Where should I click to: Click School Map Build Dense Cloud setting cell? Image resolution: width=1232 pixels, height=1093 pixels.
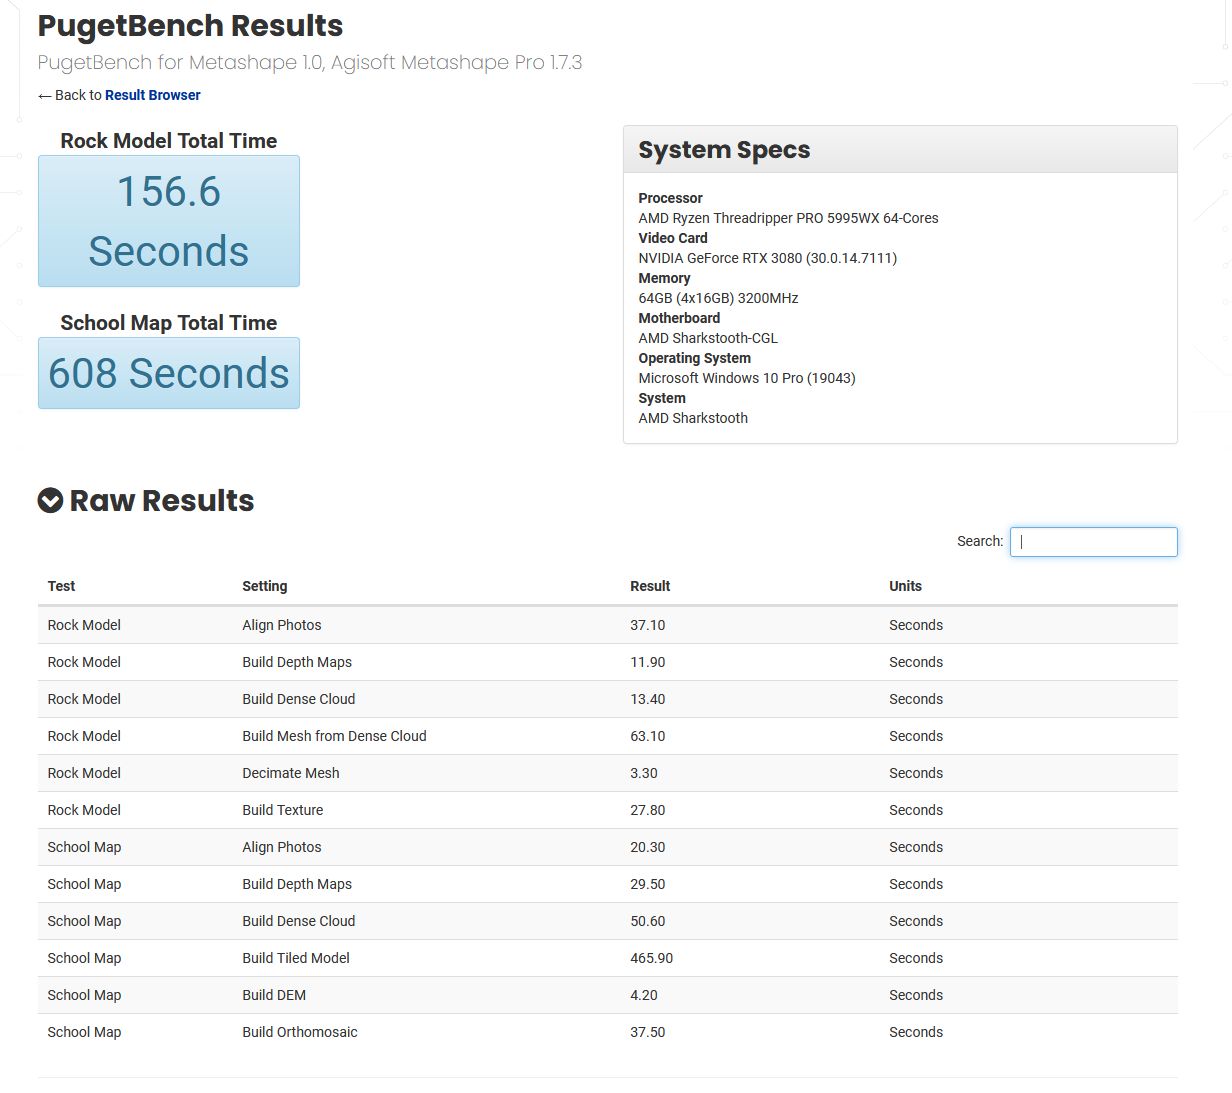299,921
